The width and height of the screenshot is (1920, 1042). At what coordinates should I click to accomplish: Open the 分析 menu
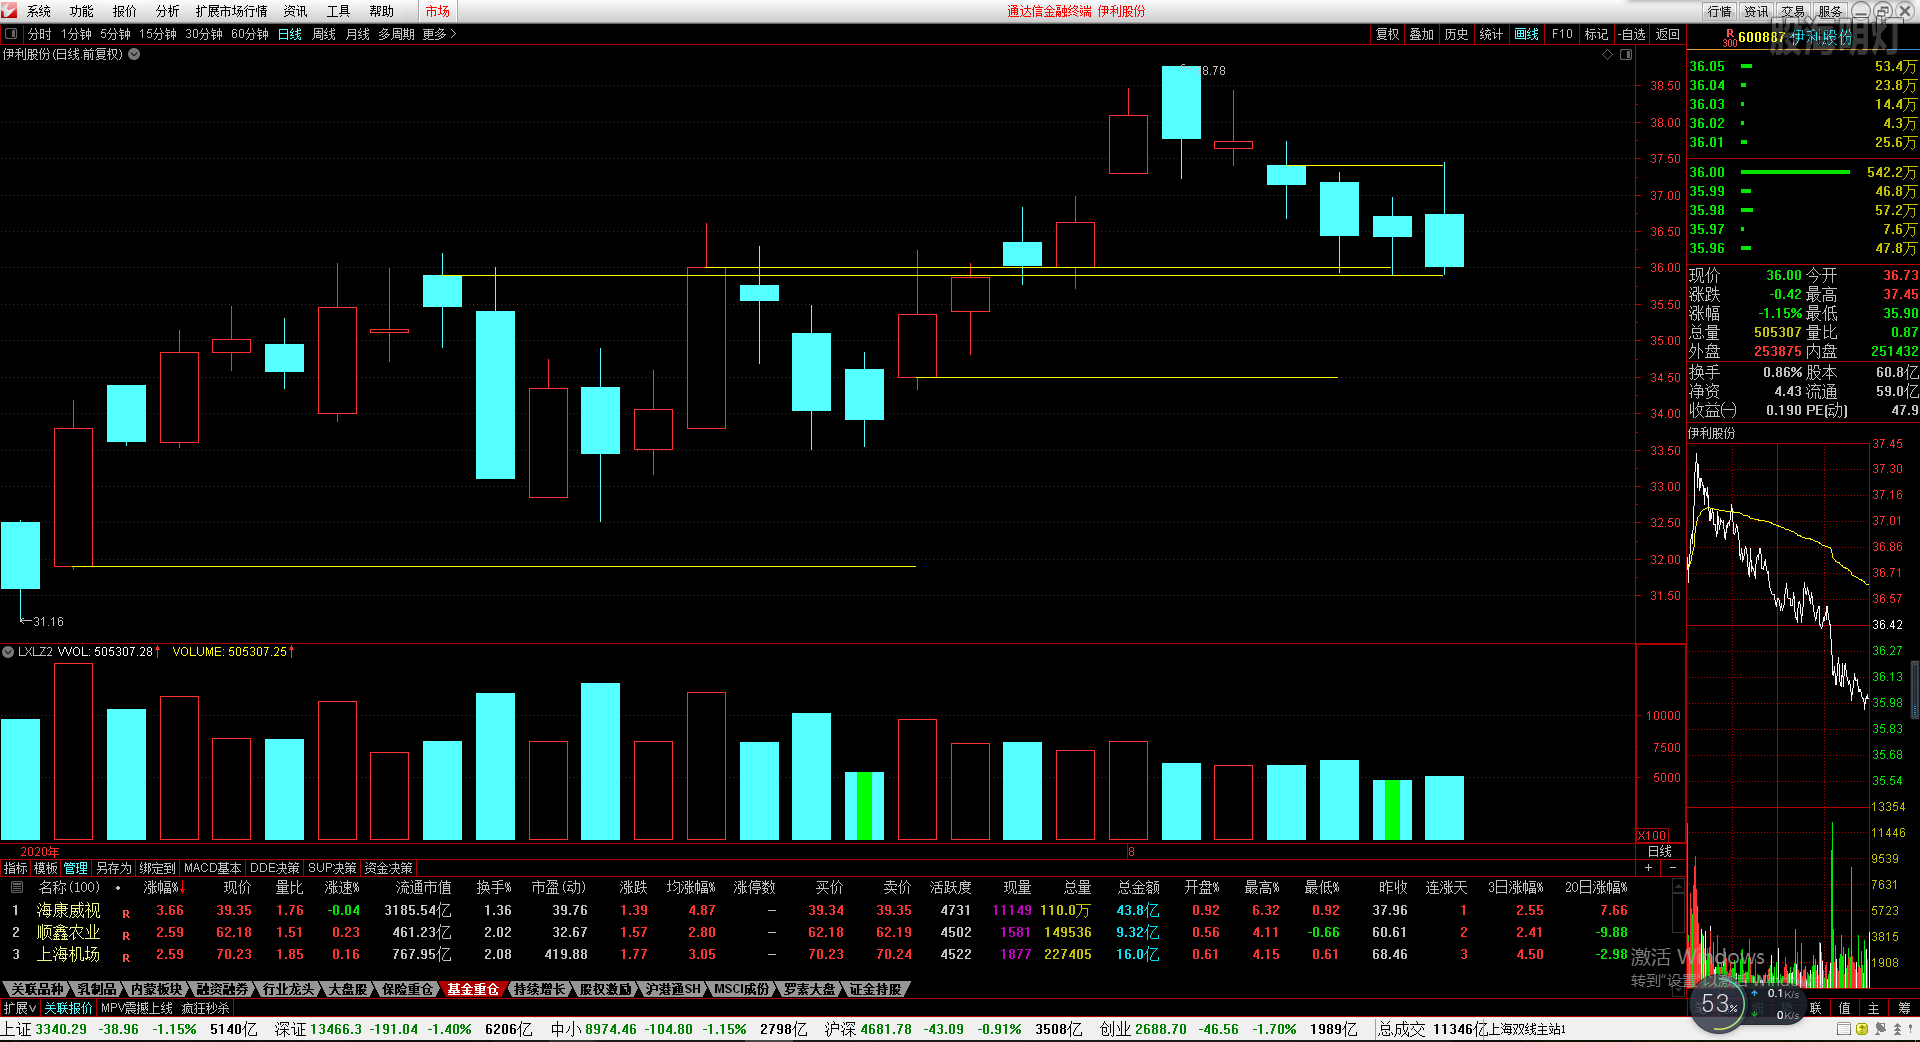click(168, 11)
